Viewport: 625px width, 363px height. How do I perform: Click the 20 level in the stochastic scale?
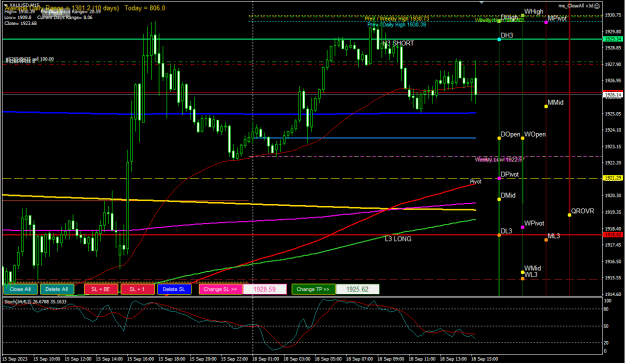607,343
